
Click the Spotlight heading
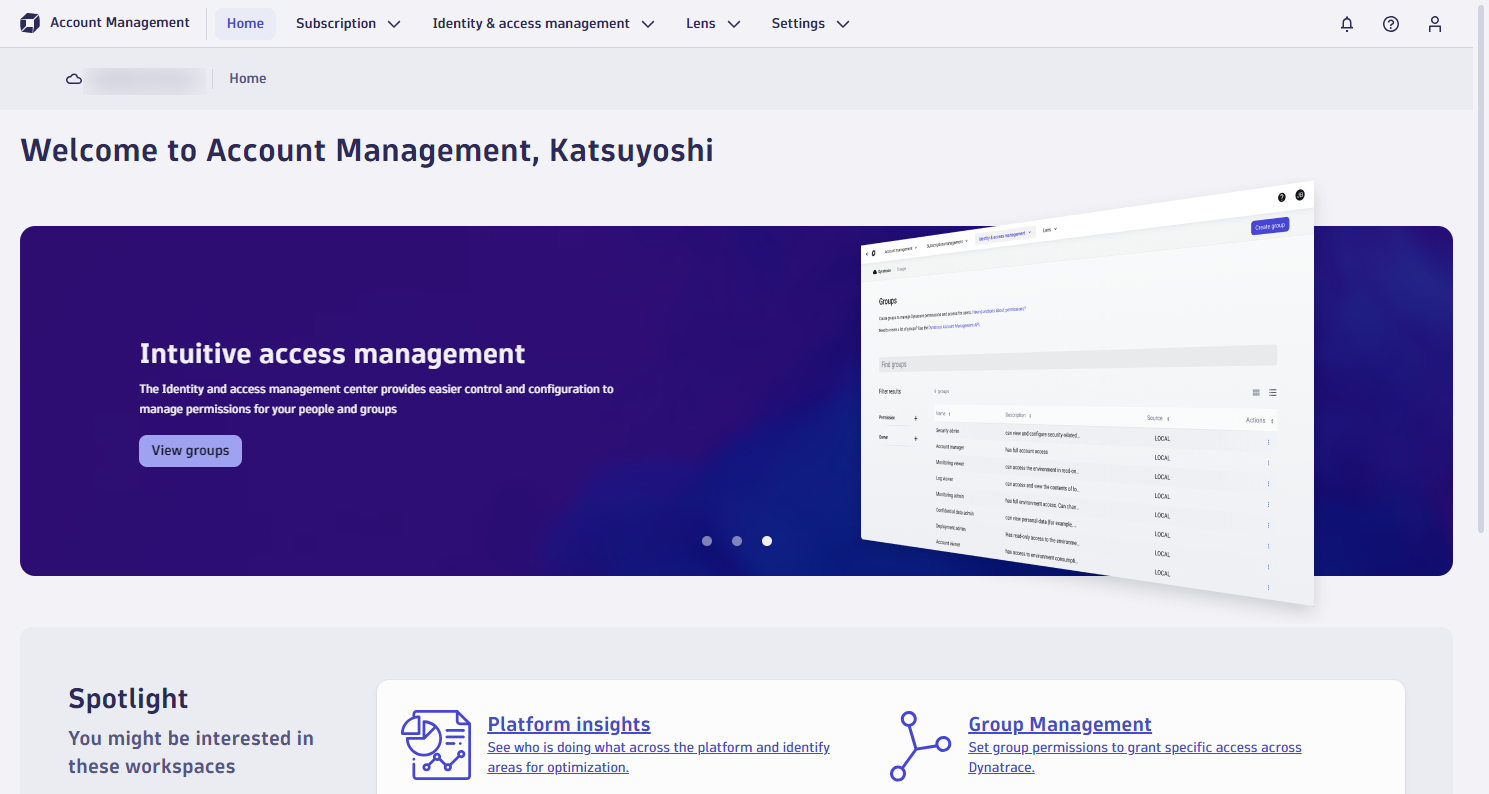pos(128,698)
